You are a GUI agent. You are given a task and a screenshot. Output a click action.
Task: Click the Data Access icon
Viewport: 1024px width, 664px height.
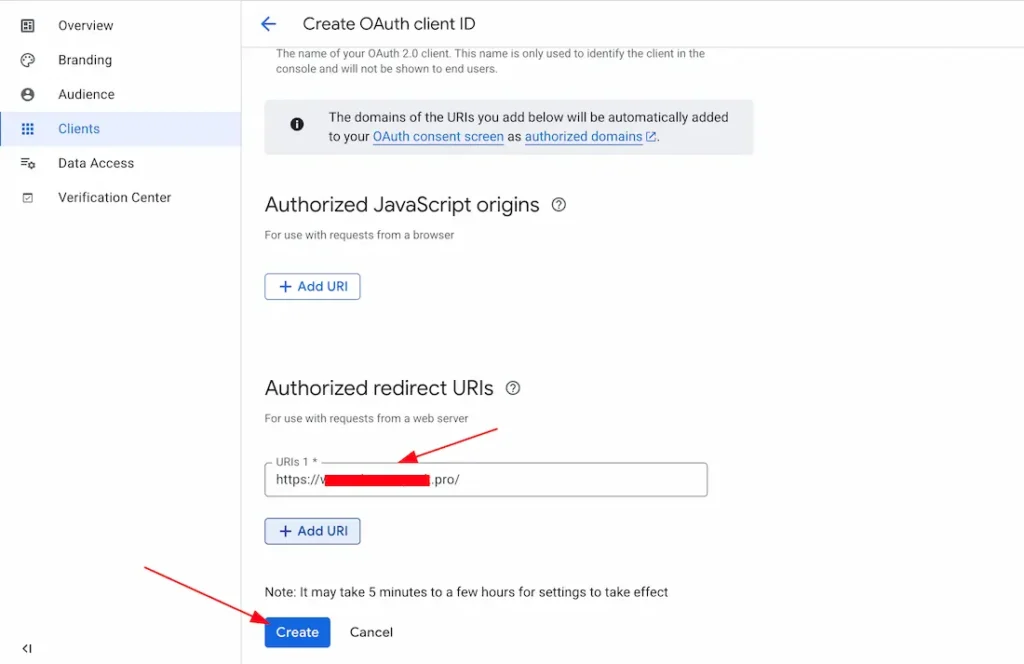pos(28,163)
